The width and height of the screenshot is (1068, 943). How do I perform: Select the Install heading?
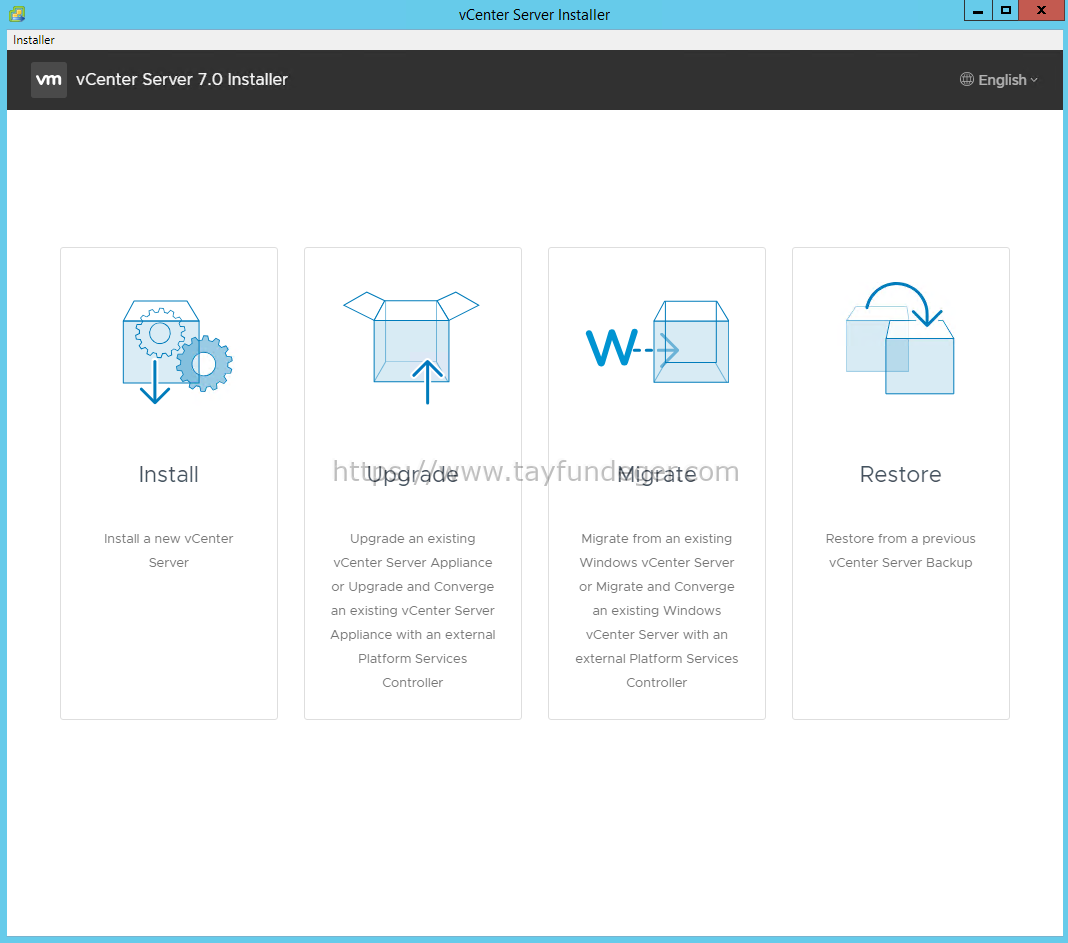coord(168,474)
